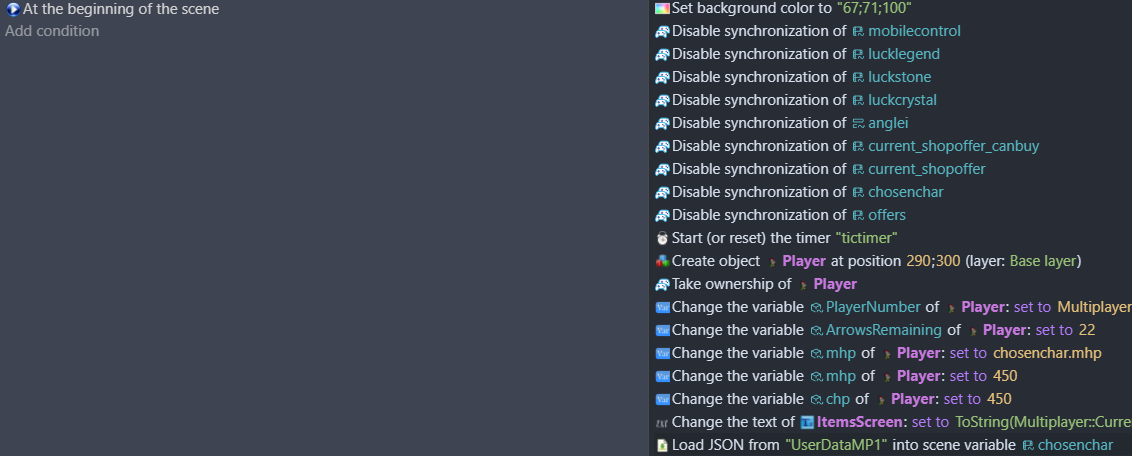This screenshot has width=1132, height=456.
Task: Click the timer icon for "tictimer"
Action: (662, 238)
